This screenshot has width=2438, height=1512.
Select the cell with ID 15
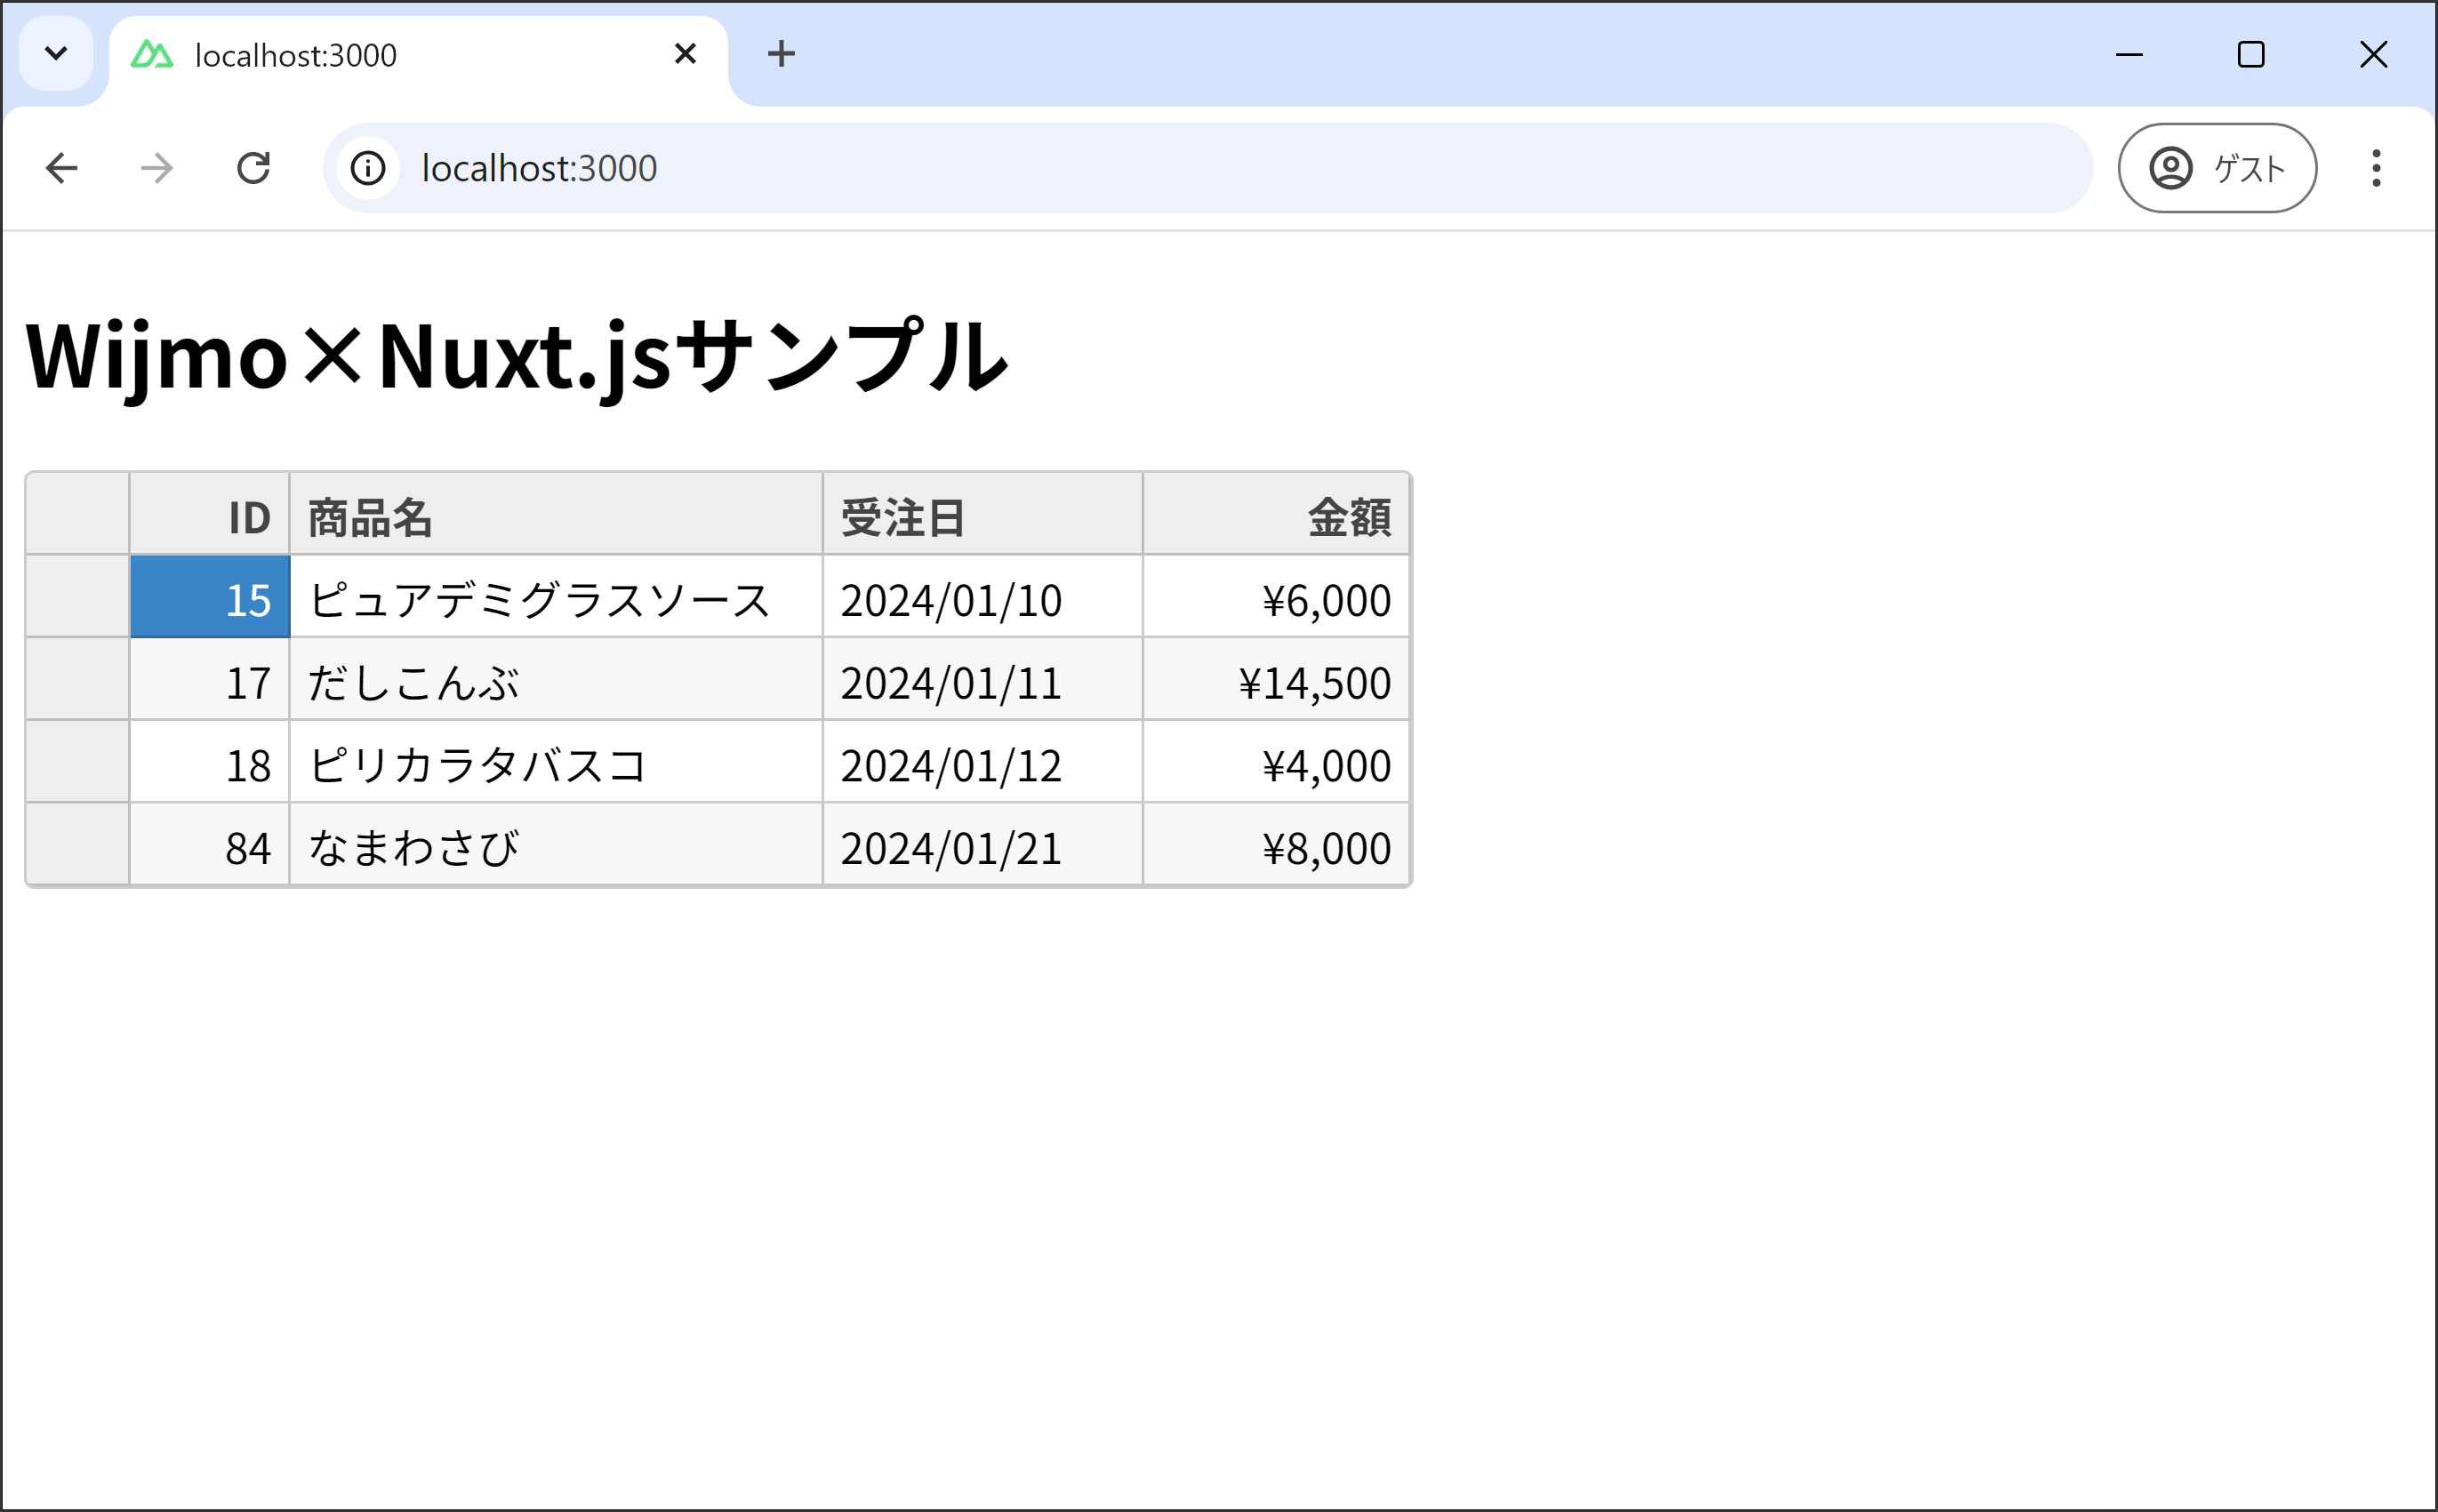[x=209, y=597]
